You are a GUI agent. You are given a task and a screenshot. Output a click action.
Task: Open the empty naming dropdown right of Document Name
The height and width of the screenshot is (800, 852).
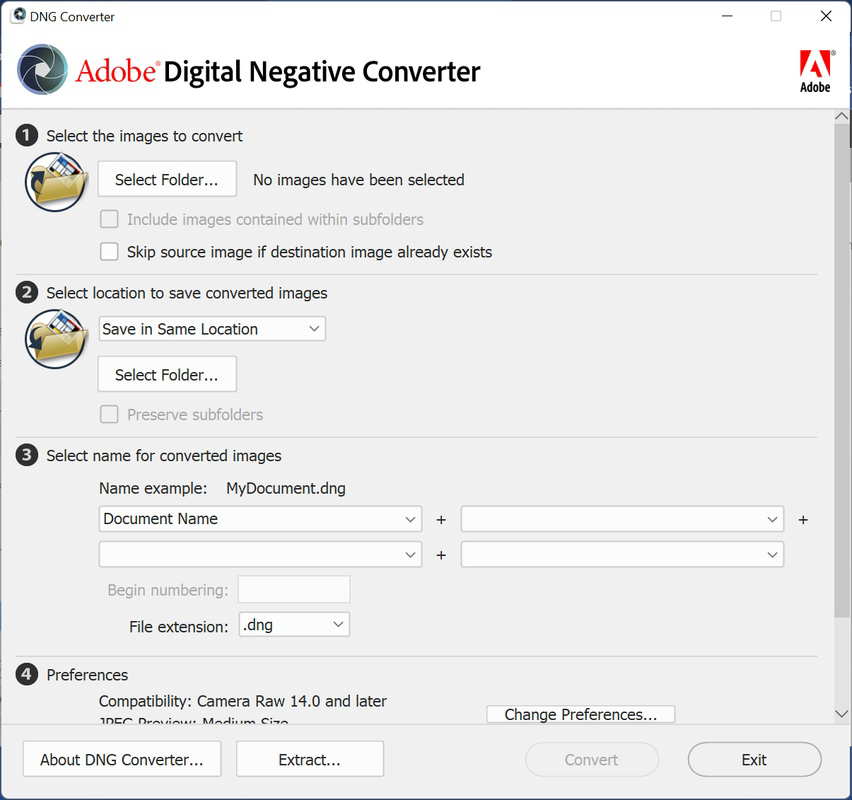coord(622,519)
